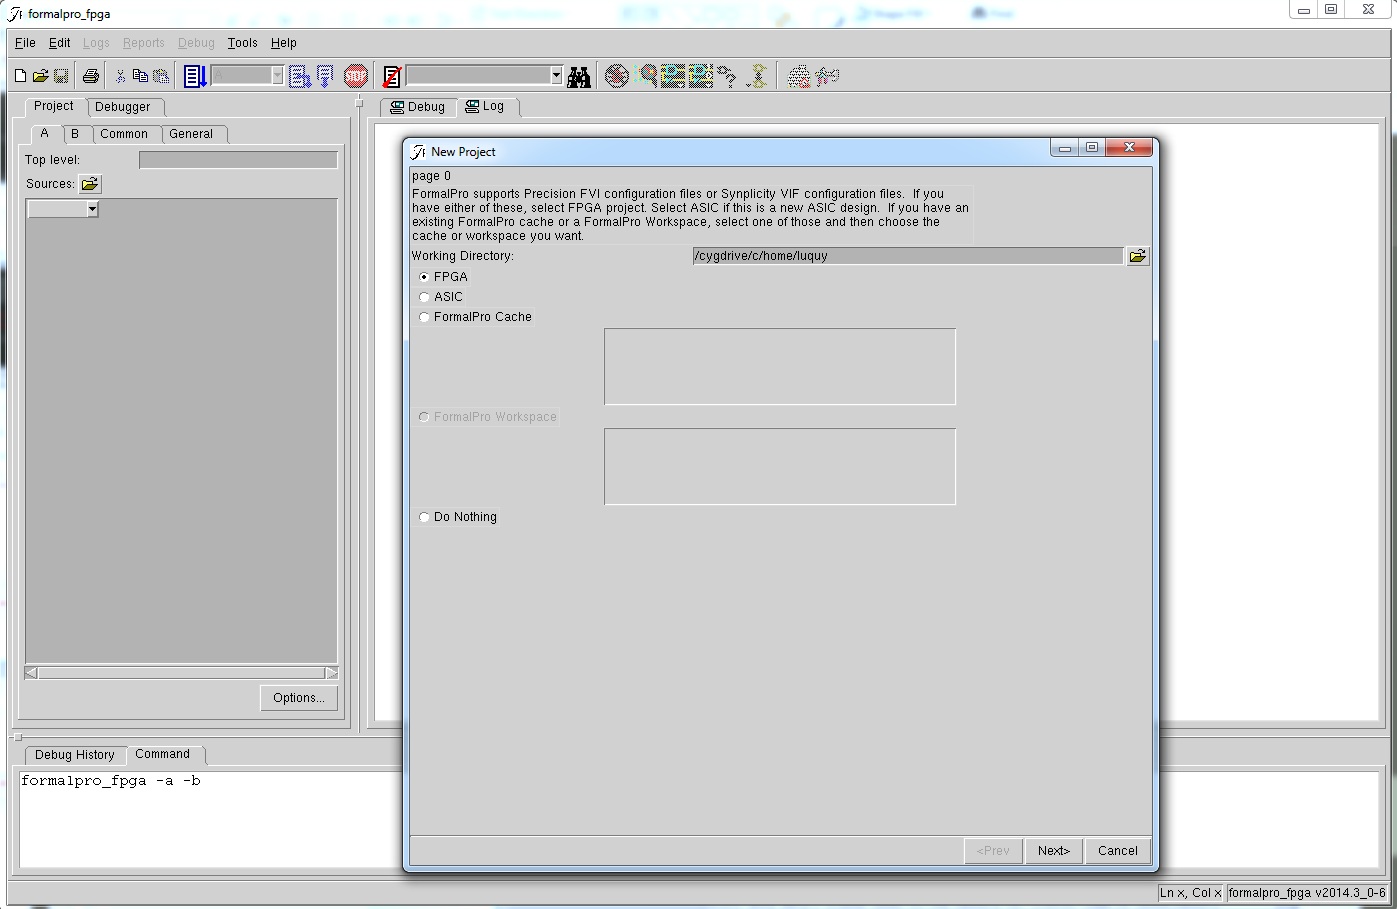Click the Sources list horizontal scrollbar
Screen dimensions: 1397x909
click(x=181, y=673)
